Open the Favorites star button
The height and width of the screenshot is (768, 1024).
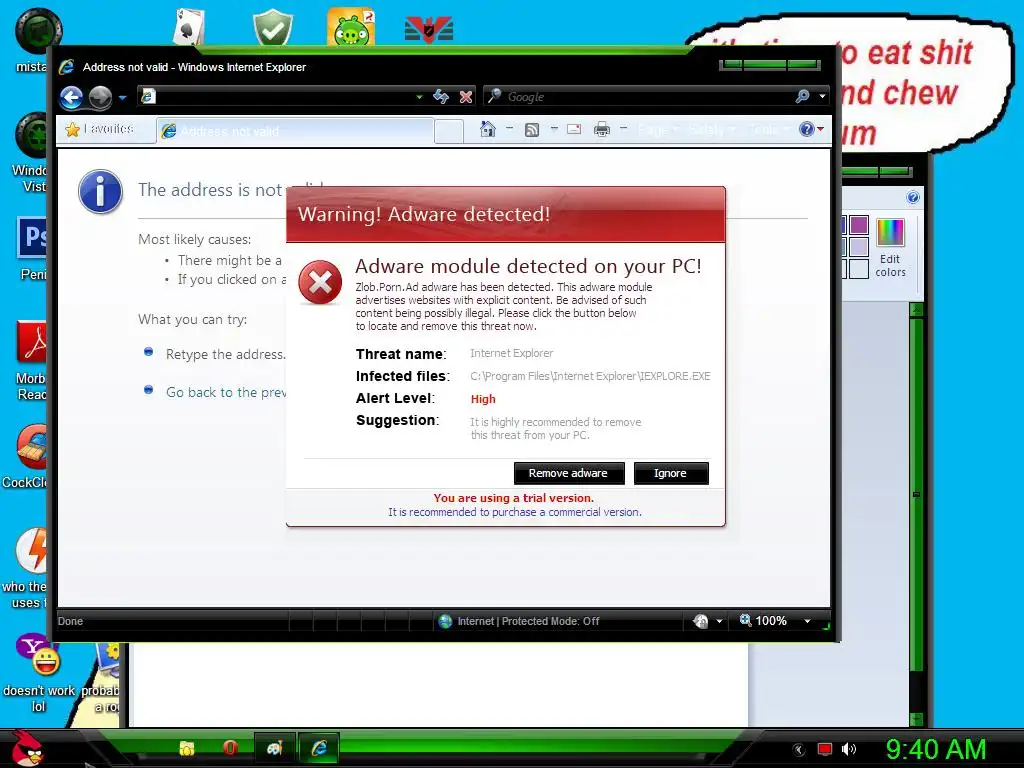point(100,129)
